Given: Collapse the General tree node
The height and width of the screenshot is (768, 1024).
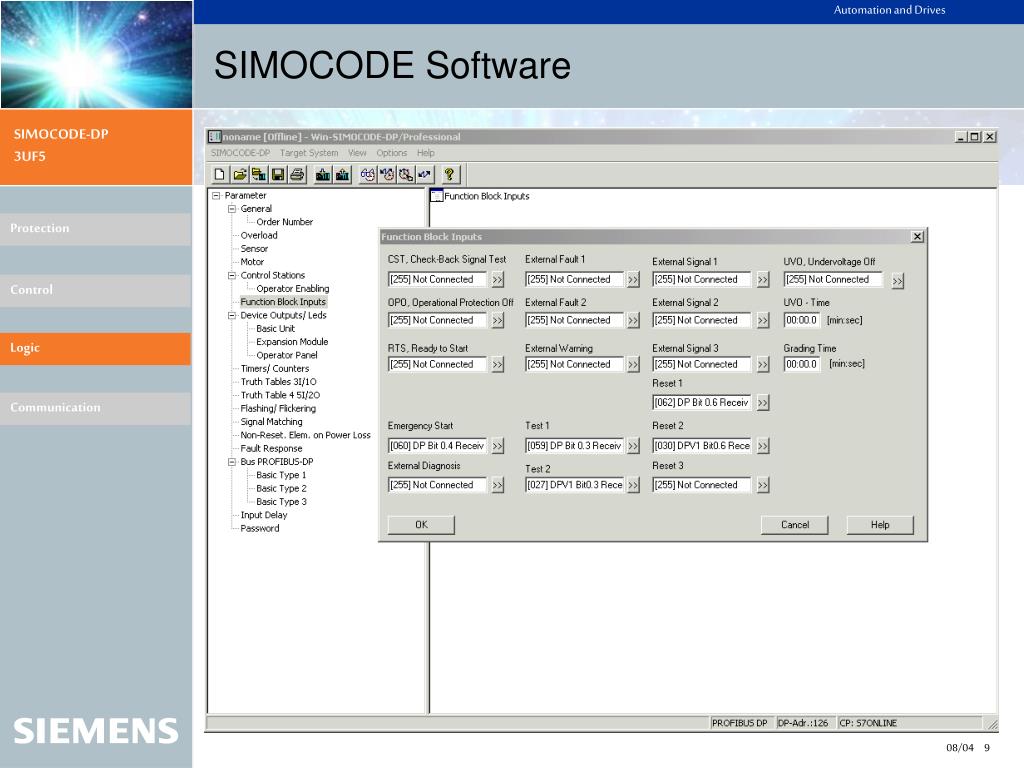Looking at the screenshot, I should [232, 209].
